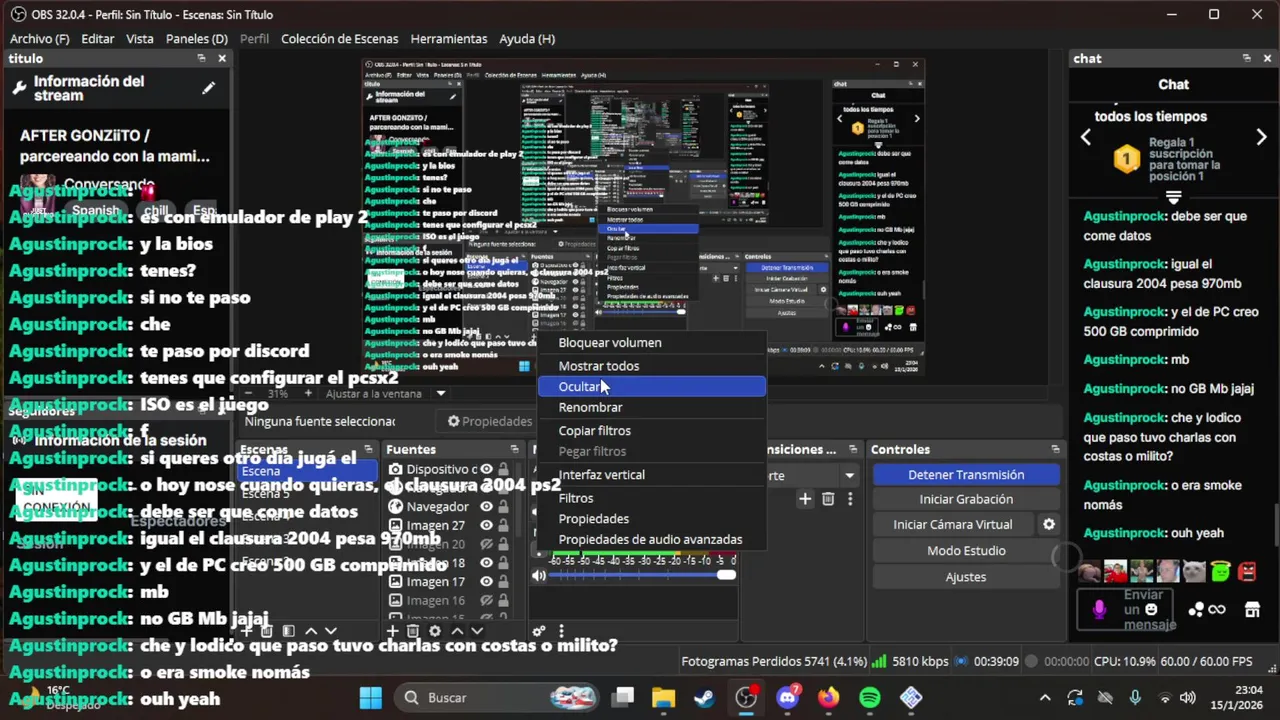Click Iniciar Grabación button
1280x720 pixels.
pyautogui.click(x=966, y=499)
